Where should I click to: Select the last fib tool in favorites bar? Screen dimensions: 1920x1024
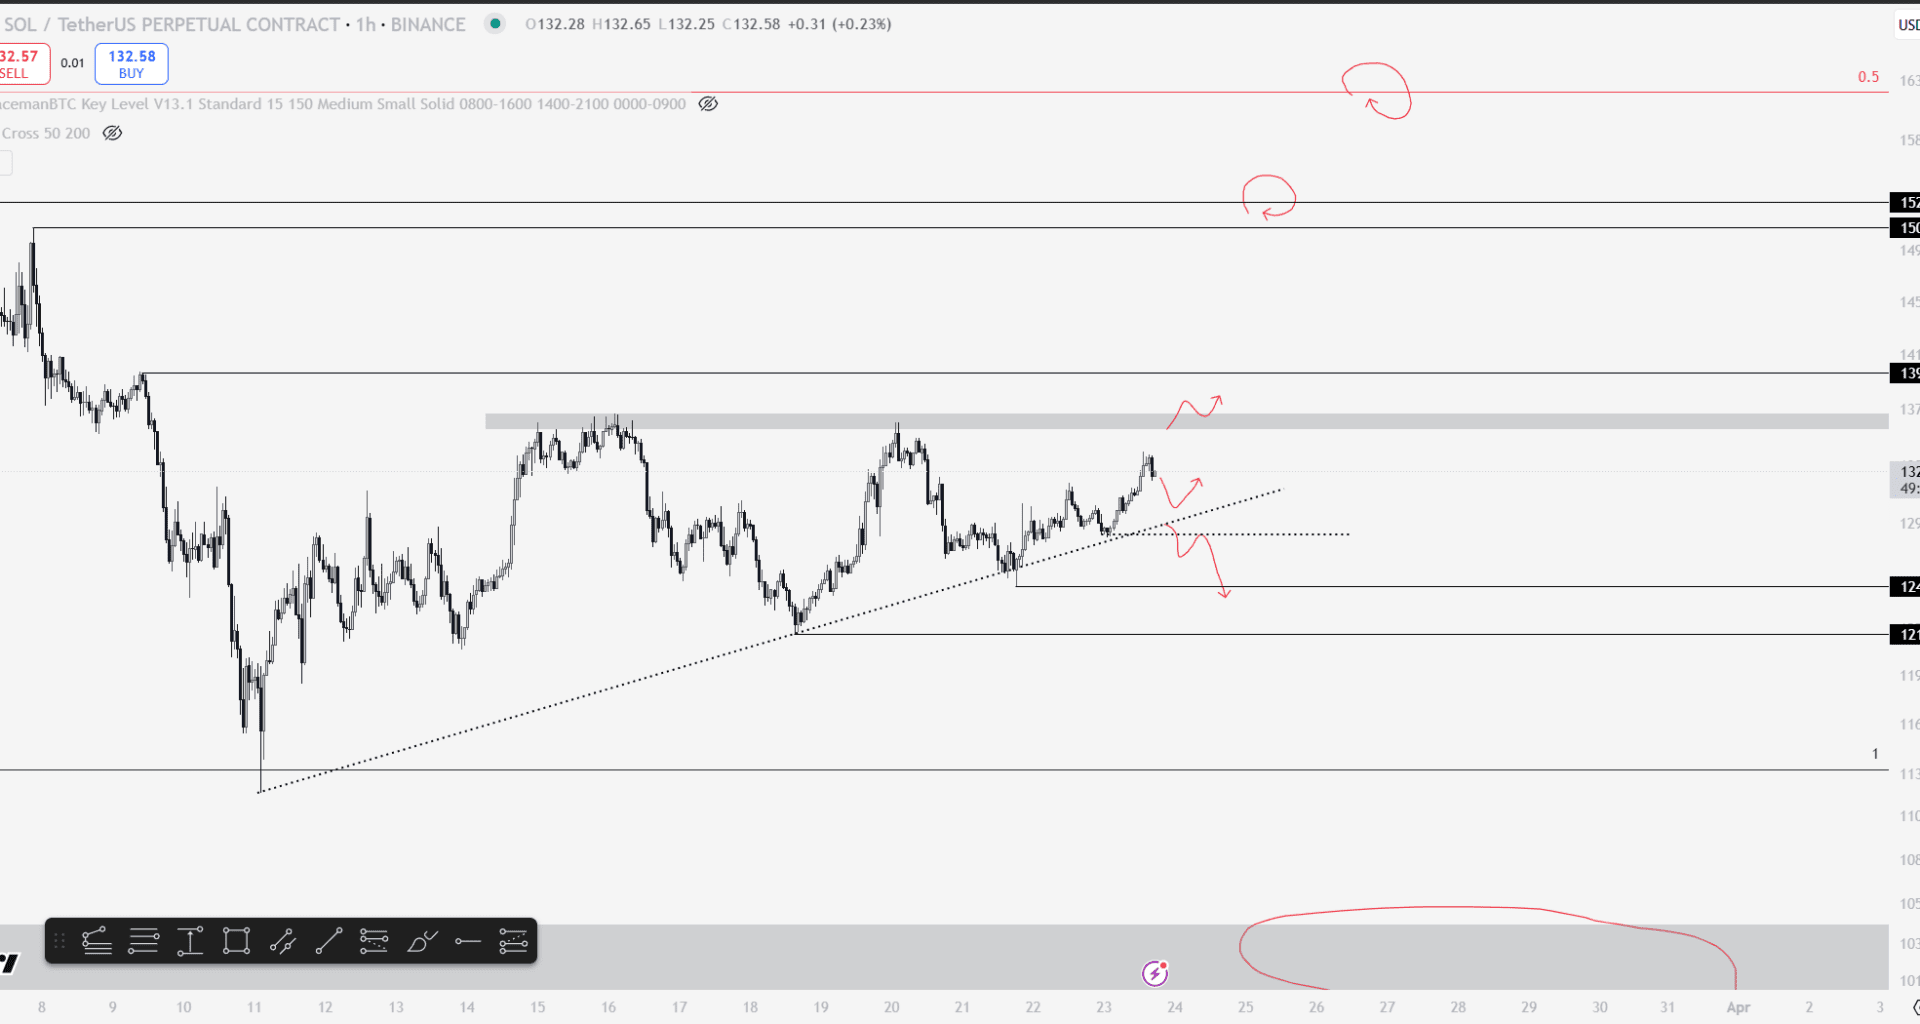(513, 941)
